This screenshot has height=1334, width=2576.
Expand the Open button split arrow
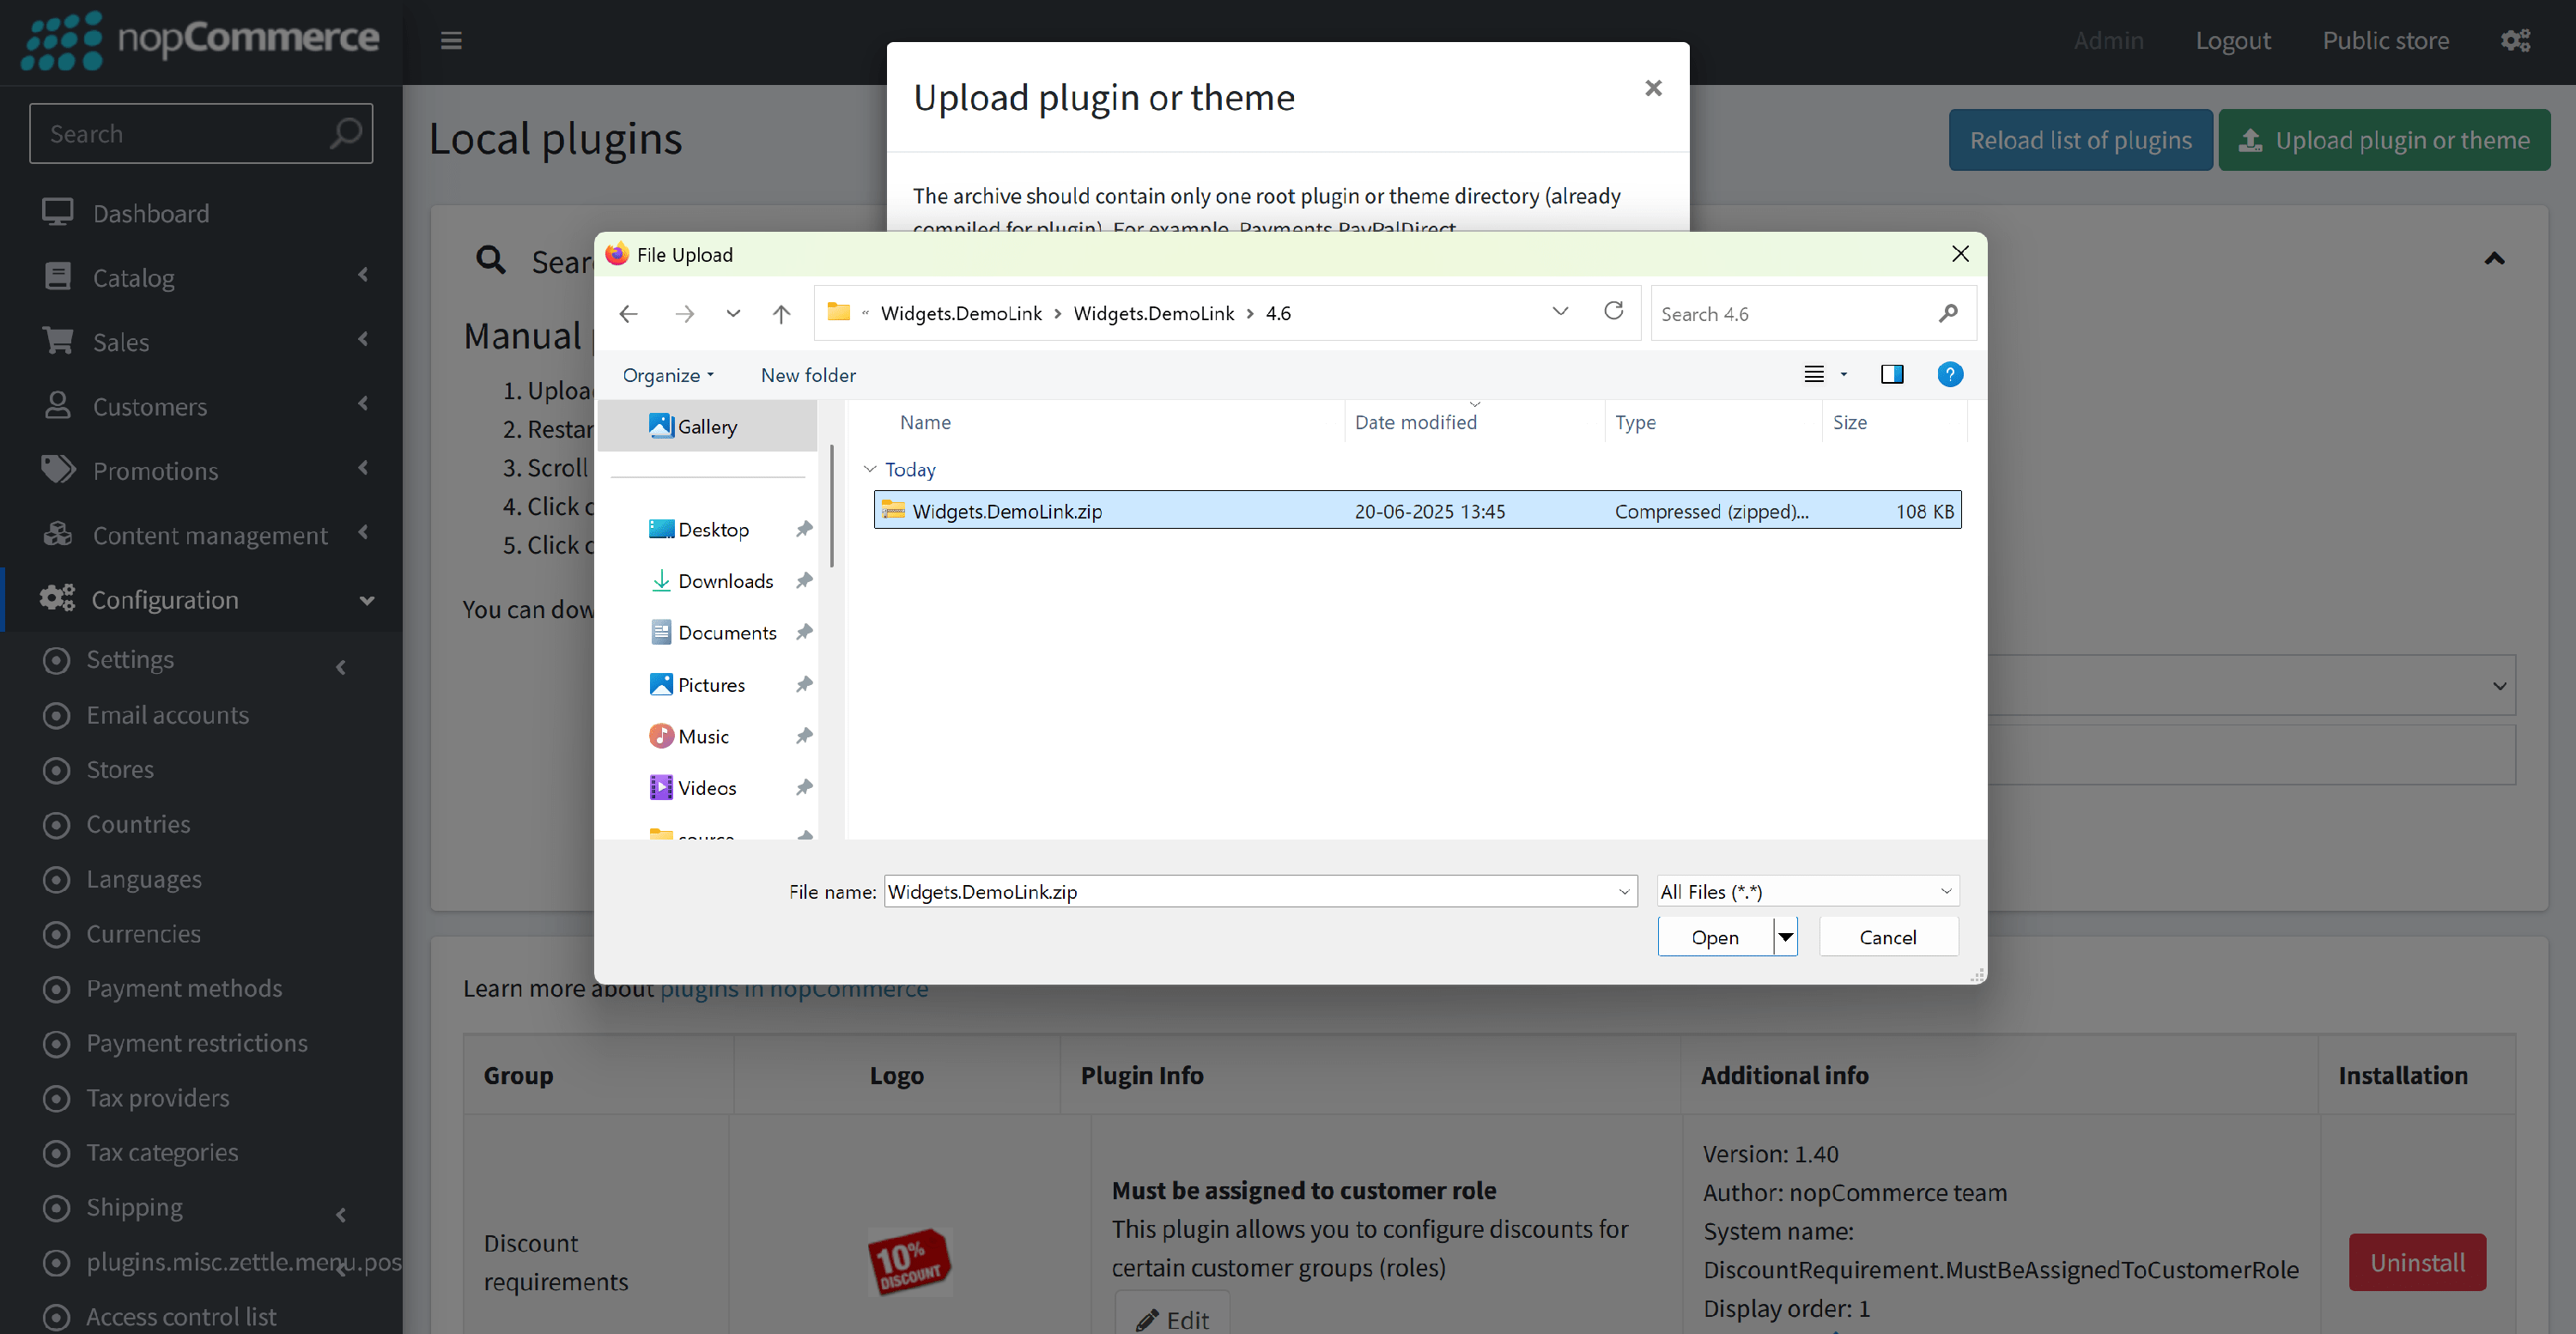(x=1785, y=938)
